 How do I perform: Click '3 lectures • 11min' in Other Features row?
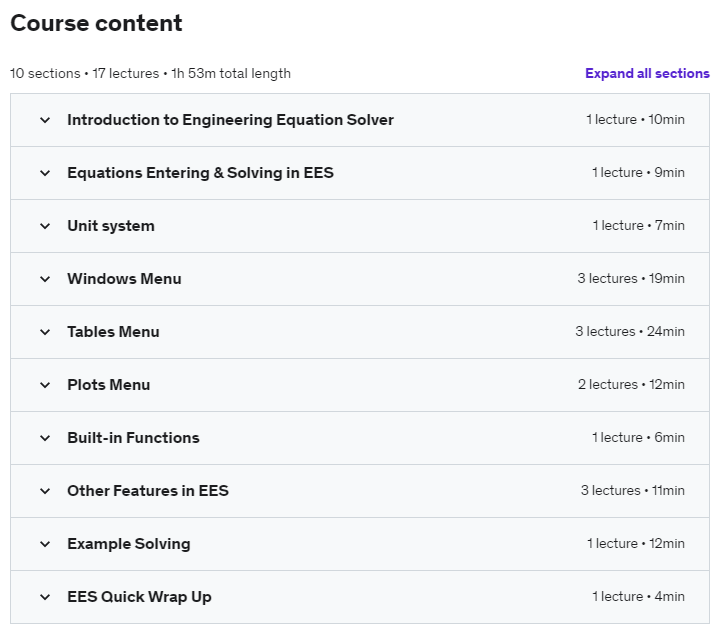[632, 491]
